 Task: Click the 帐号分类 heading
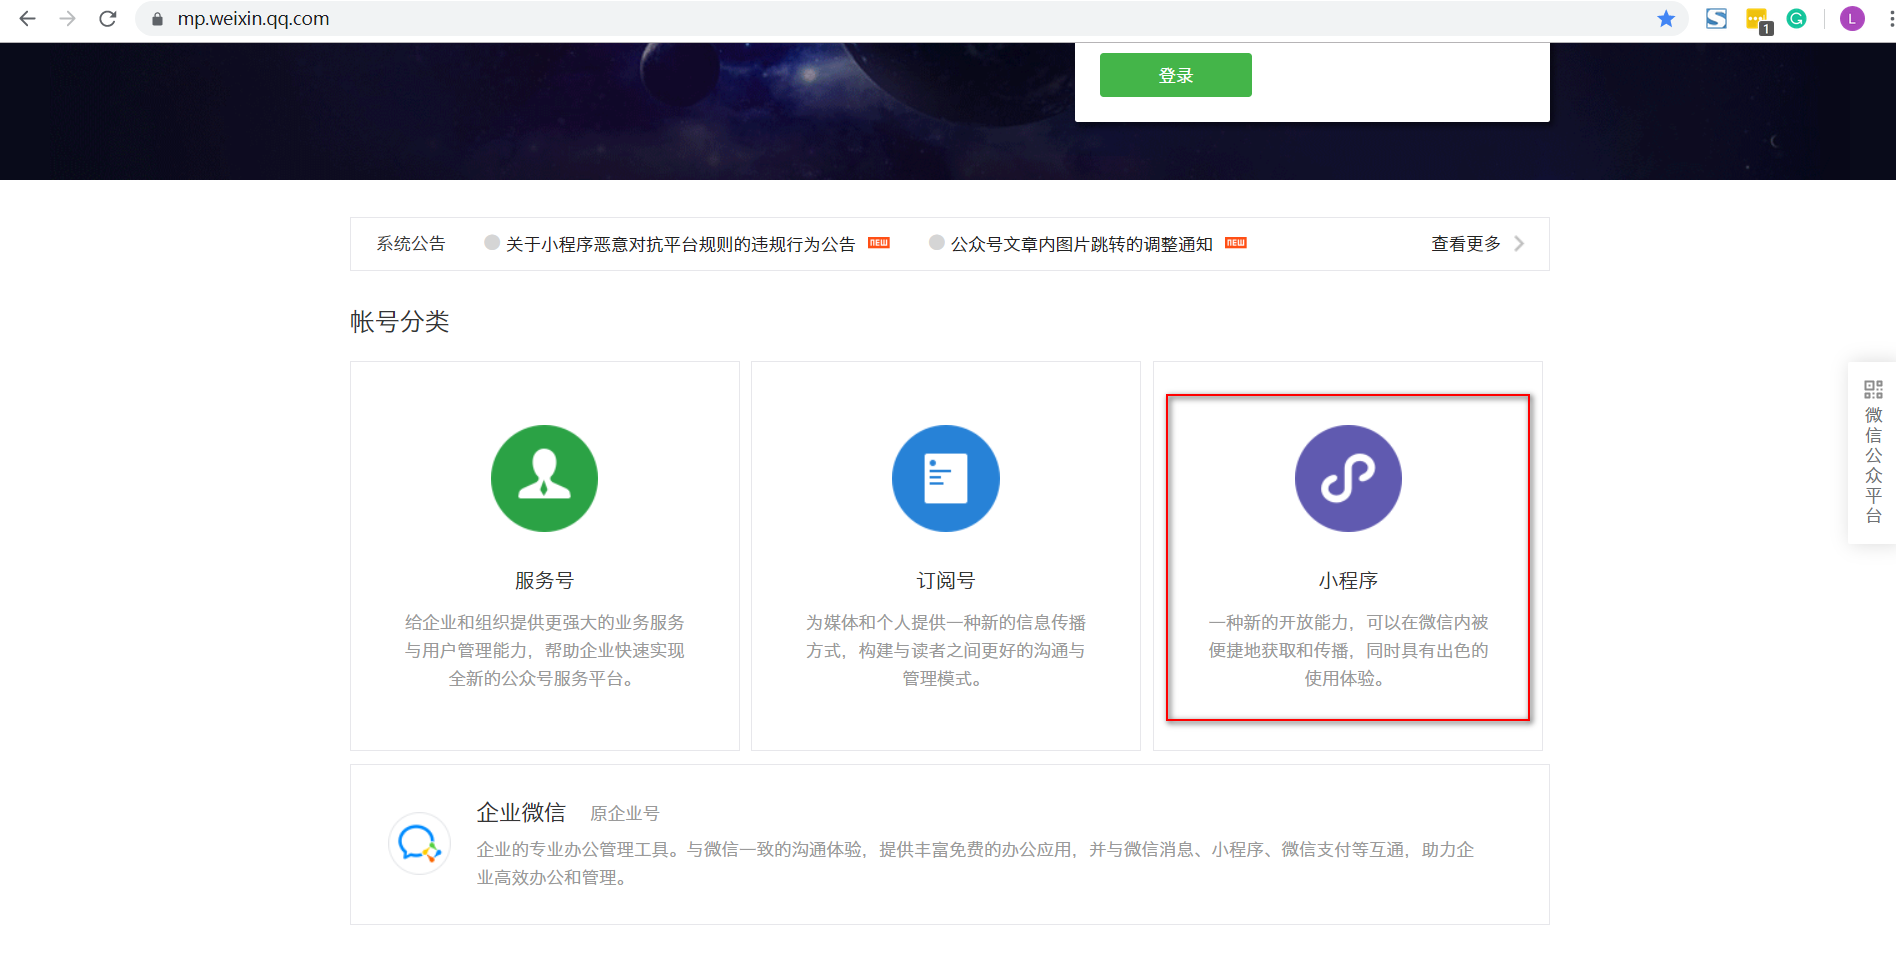point(400,321)
